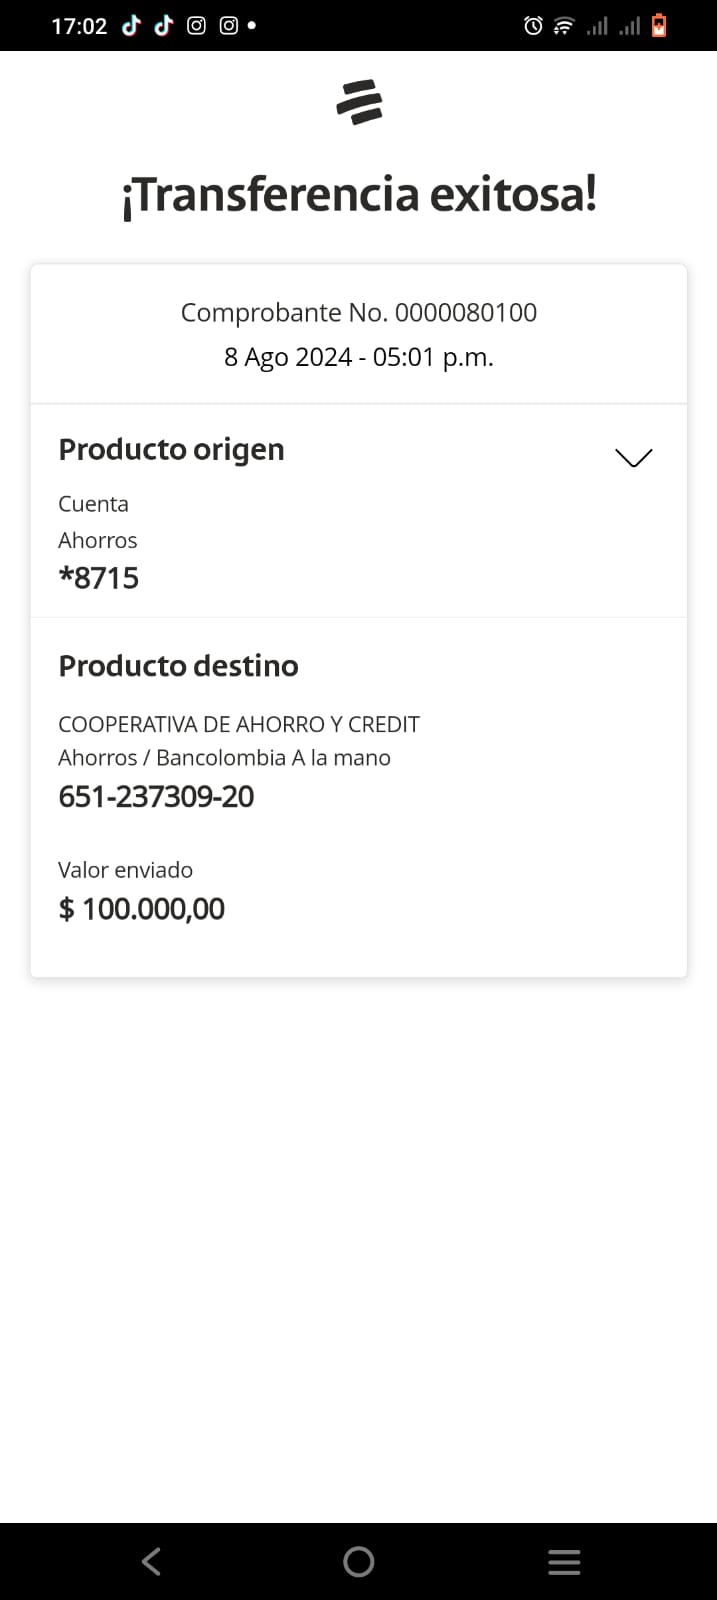The width and height of the screenshot is (717, 1600).
Task: Tap the Android home circle button
Action: (x=358, y=1561)
